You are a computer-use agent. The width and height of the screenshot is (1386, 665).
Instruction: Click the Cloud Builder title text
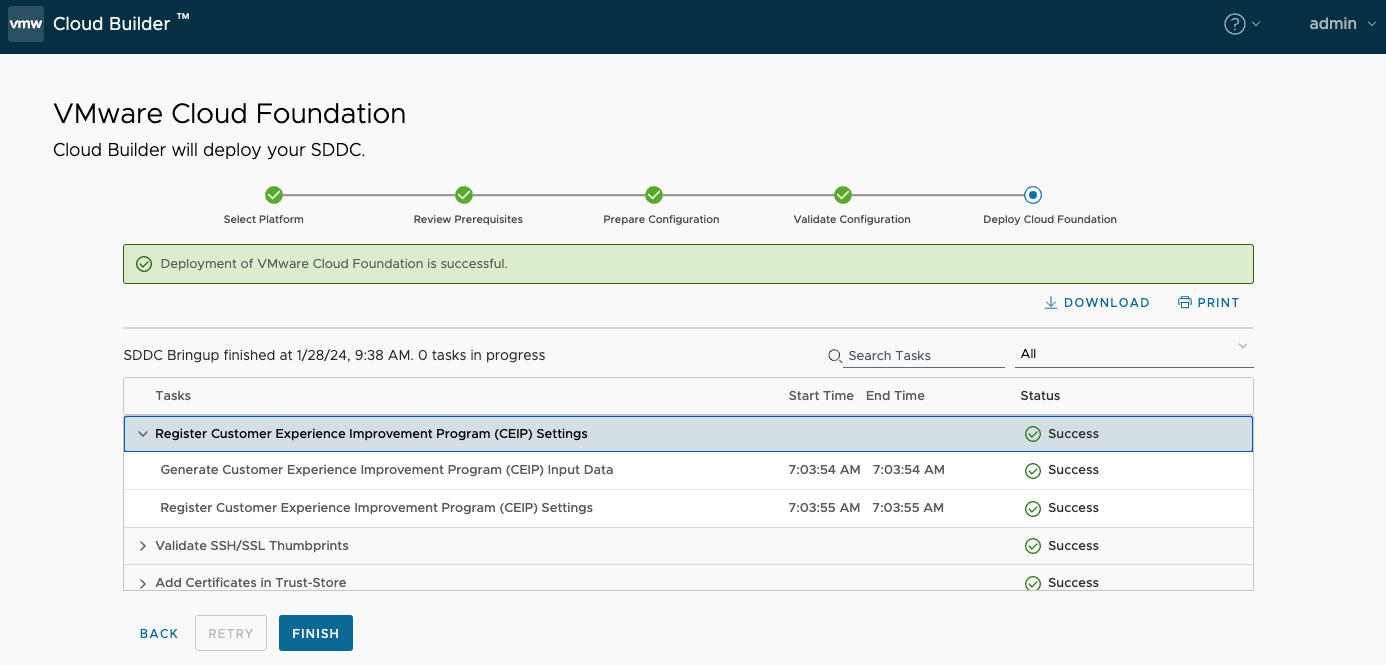click(x=112, y=24)
